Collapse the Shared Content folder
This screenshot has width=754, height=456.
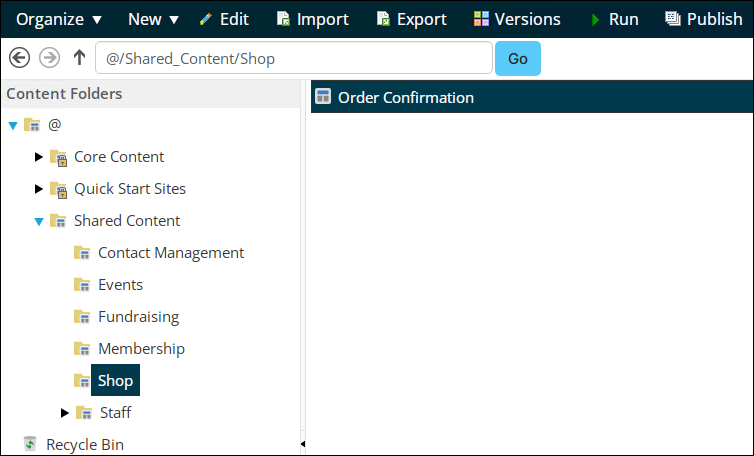click(x=39, y=221)
